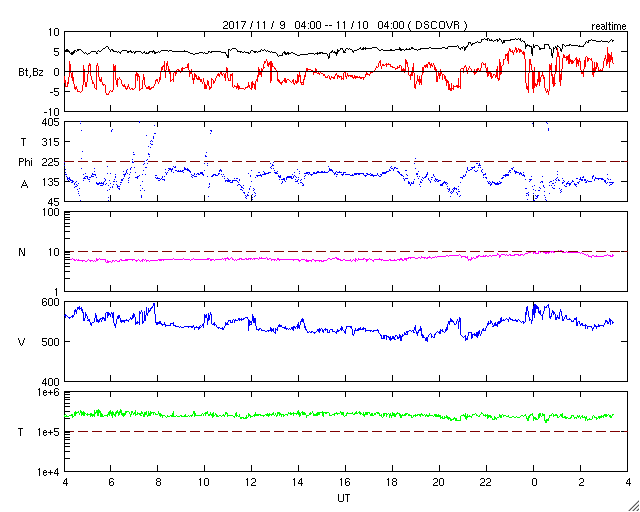Click the "135" tick label
The image size is (640, 512).
pyautogui.click(x=52, y=182)
